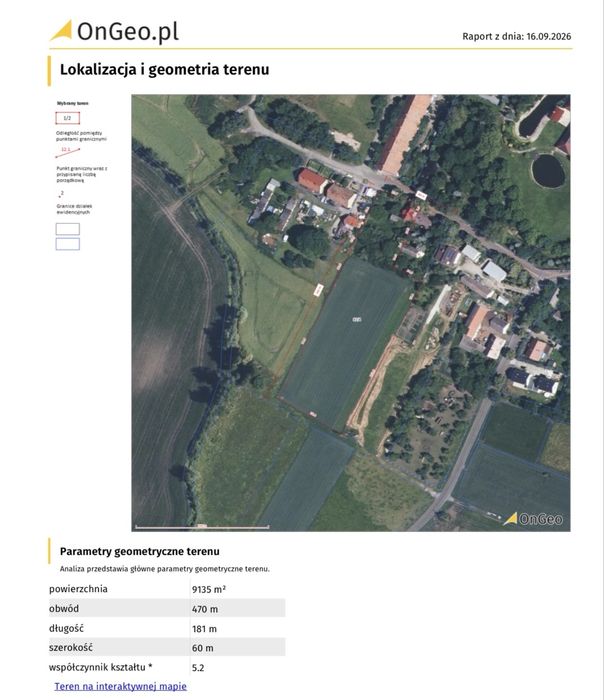Screen dimensions: 604x700
Task: Click the "Lokalizacja i geometria terenu" heading
Action: tap(164, 70)
